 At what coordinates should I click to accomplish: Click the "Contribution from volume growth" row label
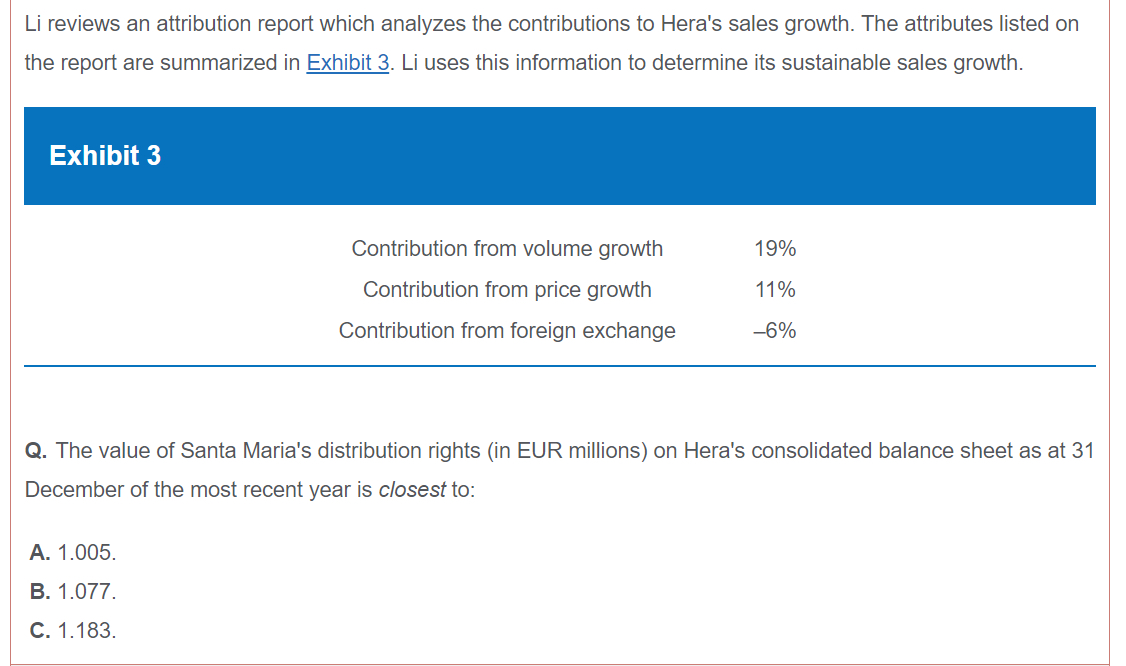tap(507, 249)
